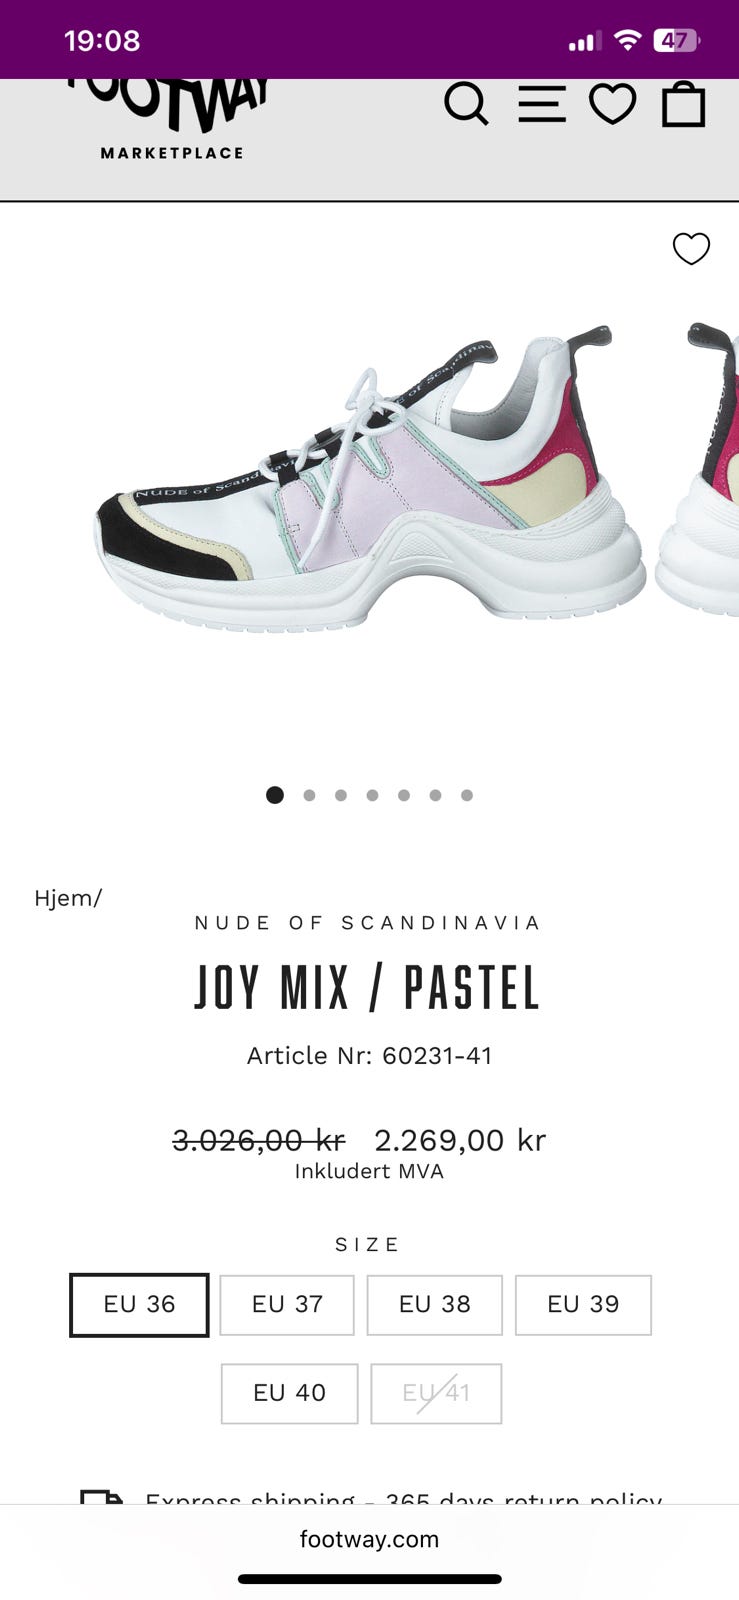This screenshot has width=739, height=1600.
Task: Open the search magnifier icon
Action: pos(466,104)
